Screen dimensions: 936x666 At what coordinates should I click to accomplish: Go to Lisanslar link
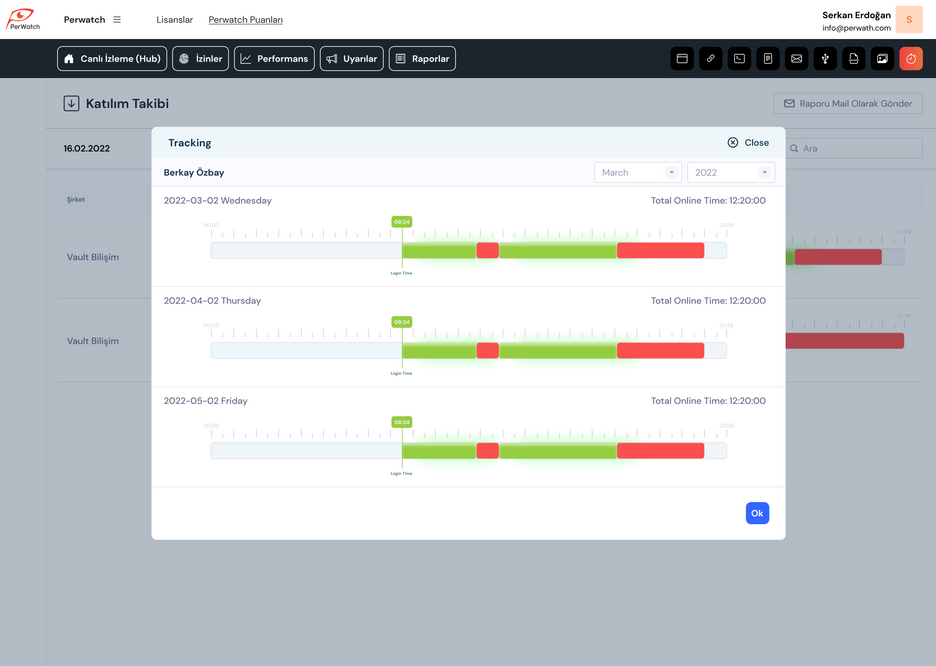pos(174,20)
